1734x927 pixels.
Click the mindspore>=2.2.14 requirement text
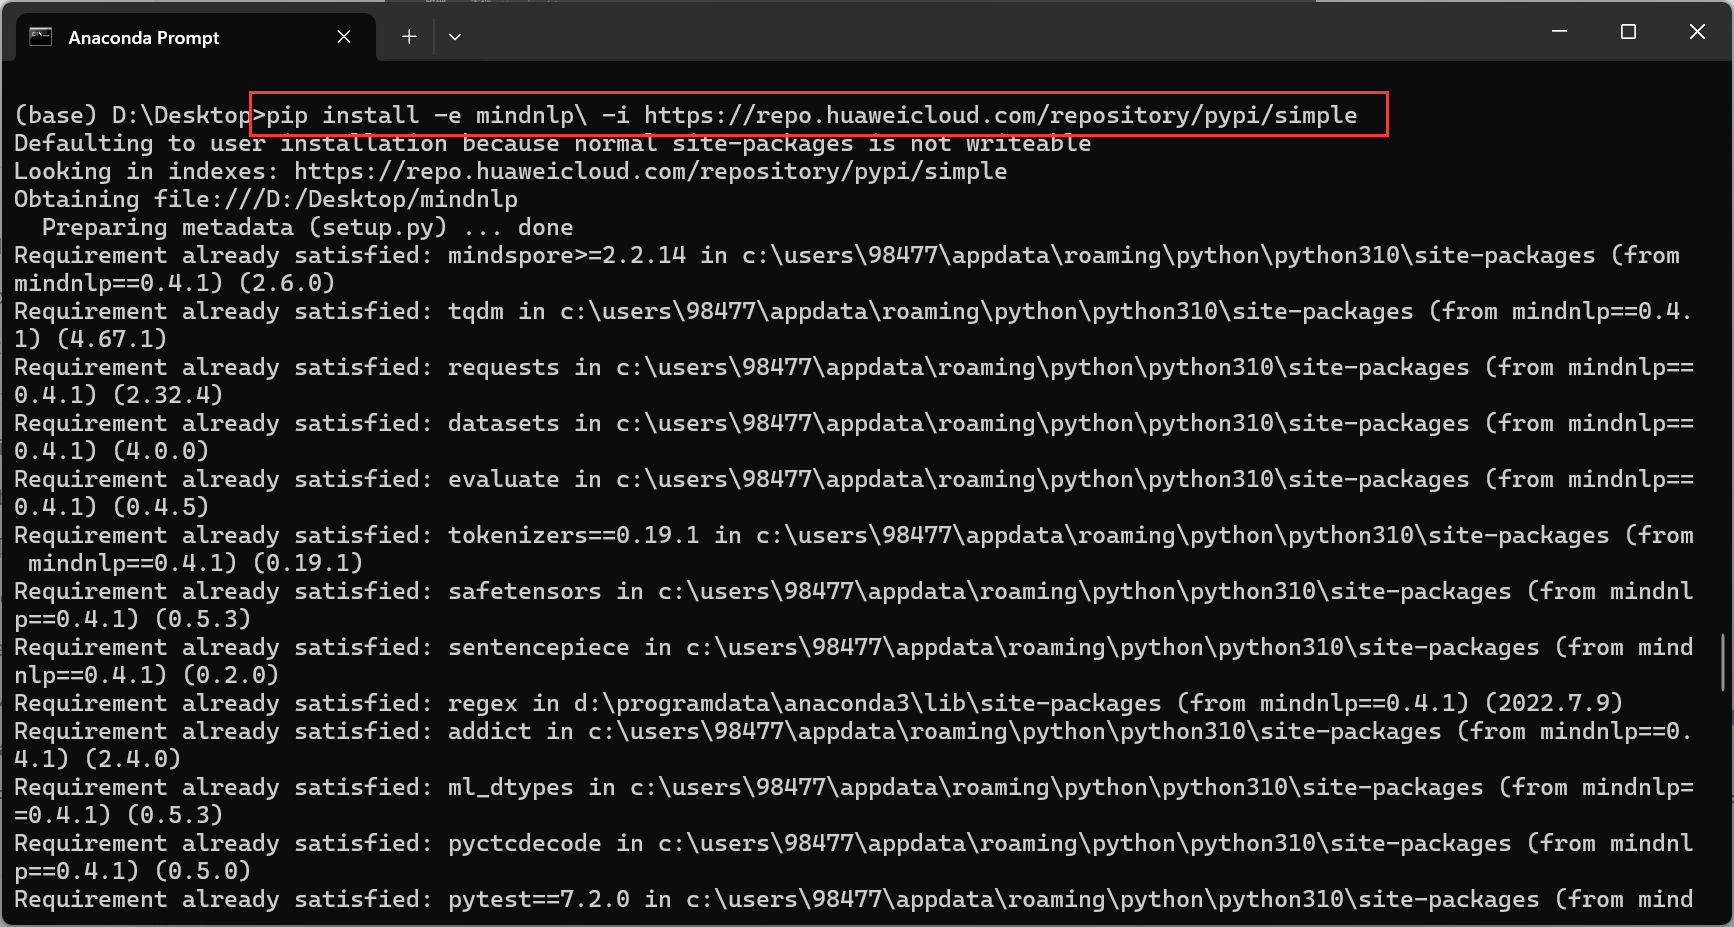click(566, 256)
